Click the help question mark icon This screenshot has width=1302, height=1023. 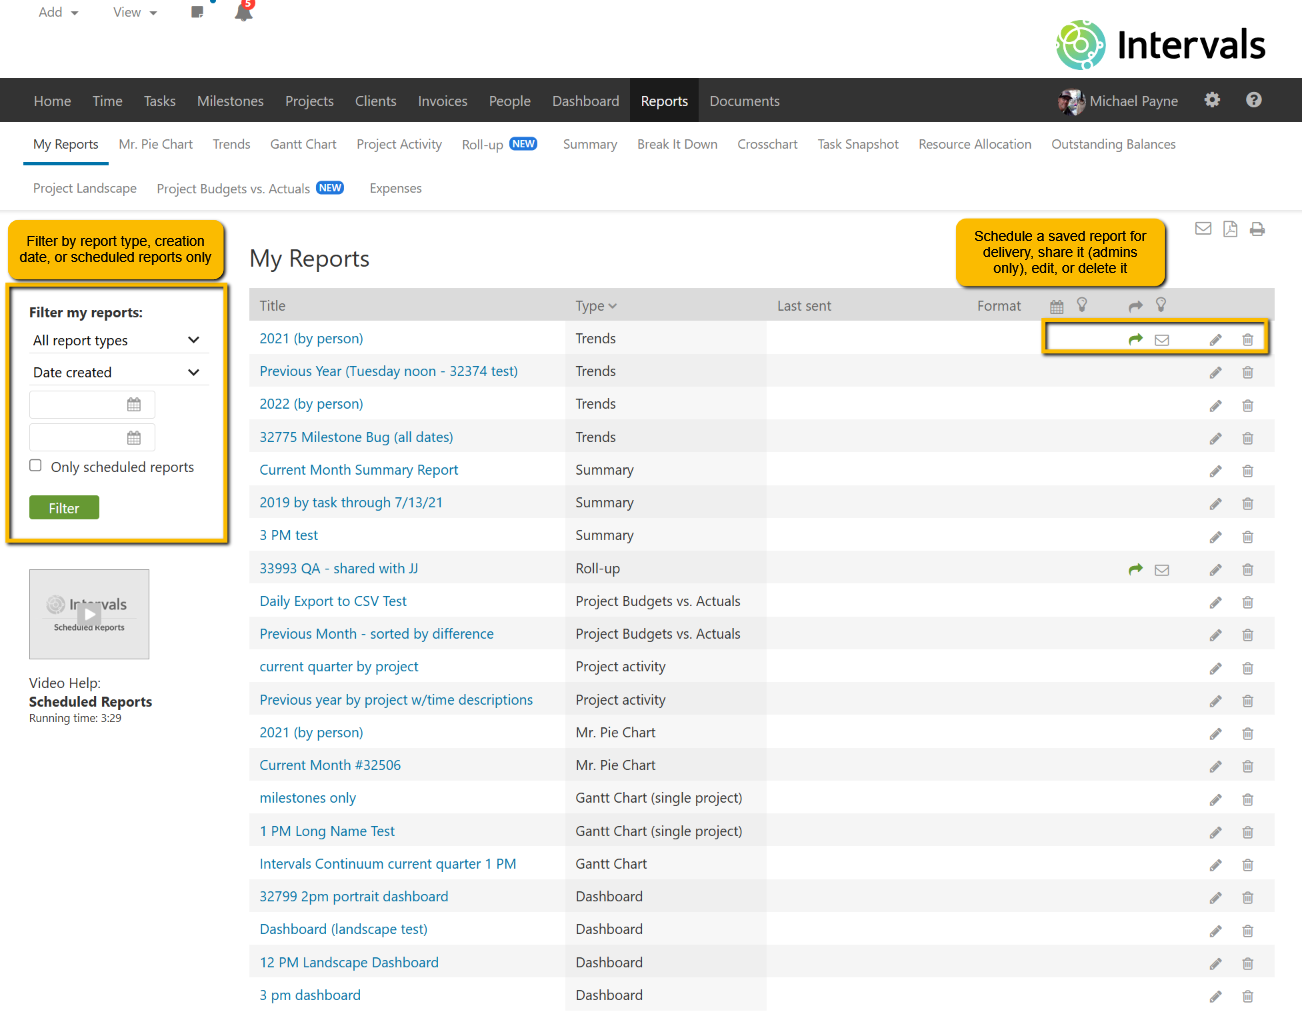point(1253,100)
